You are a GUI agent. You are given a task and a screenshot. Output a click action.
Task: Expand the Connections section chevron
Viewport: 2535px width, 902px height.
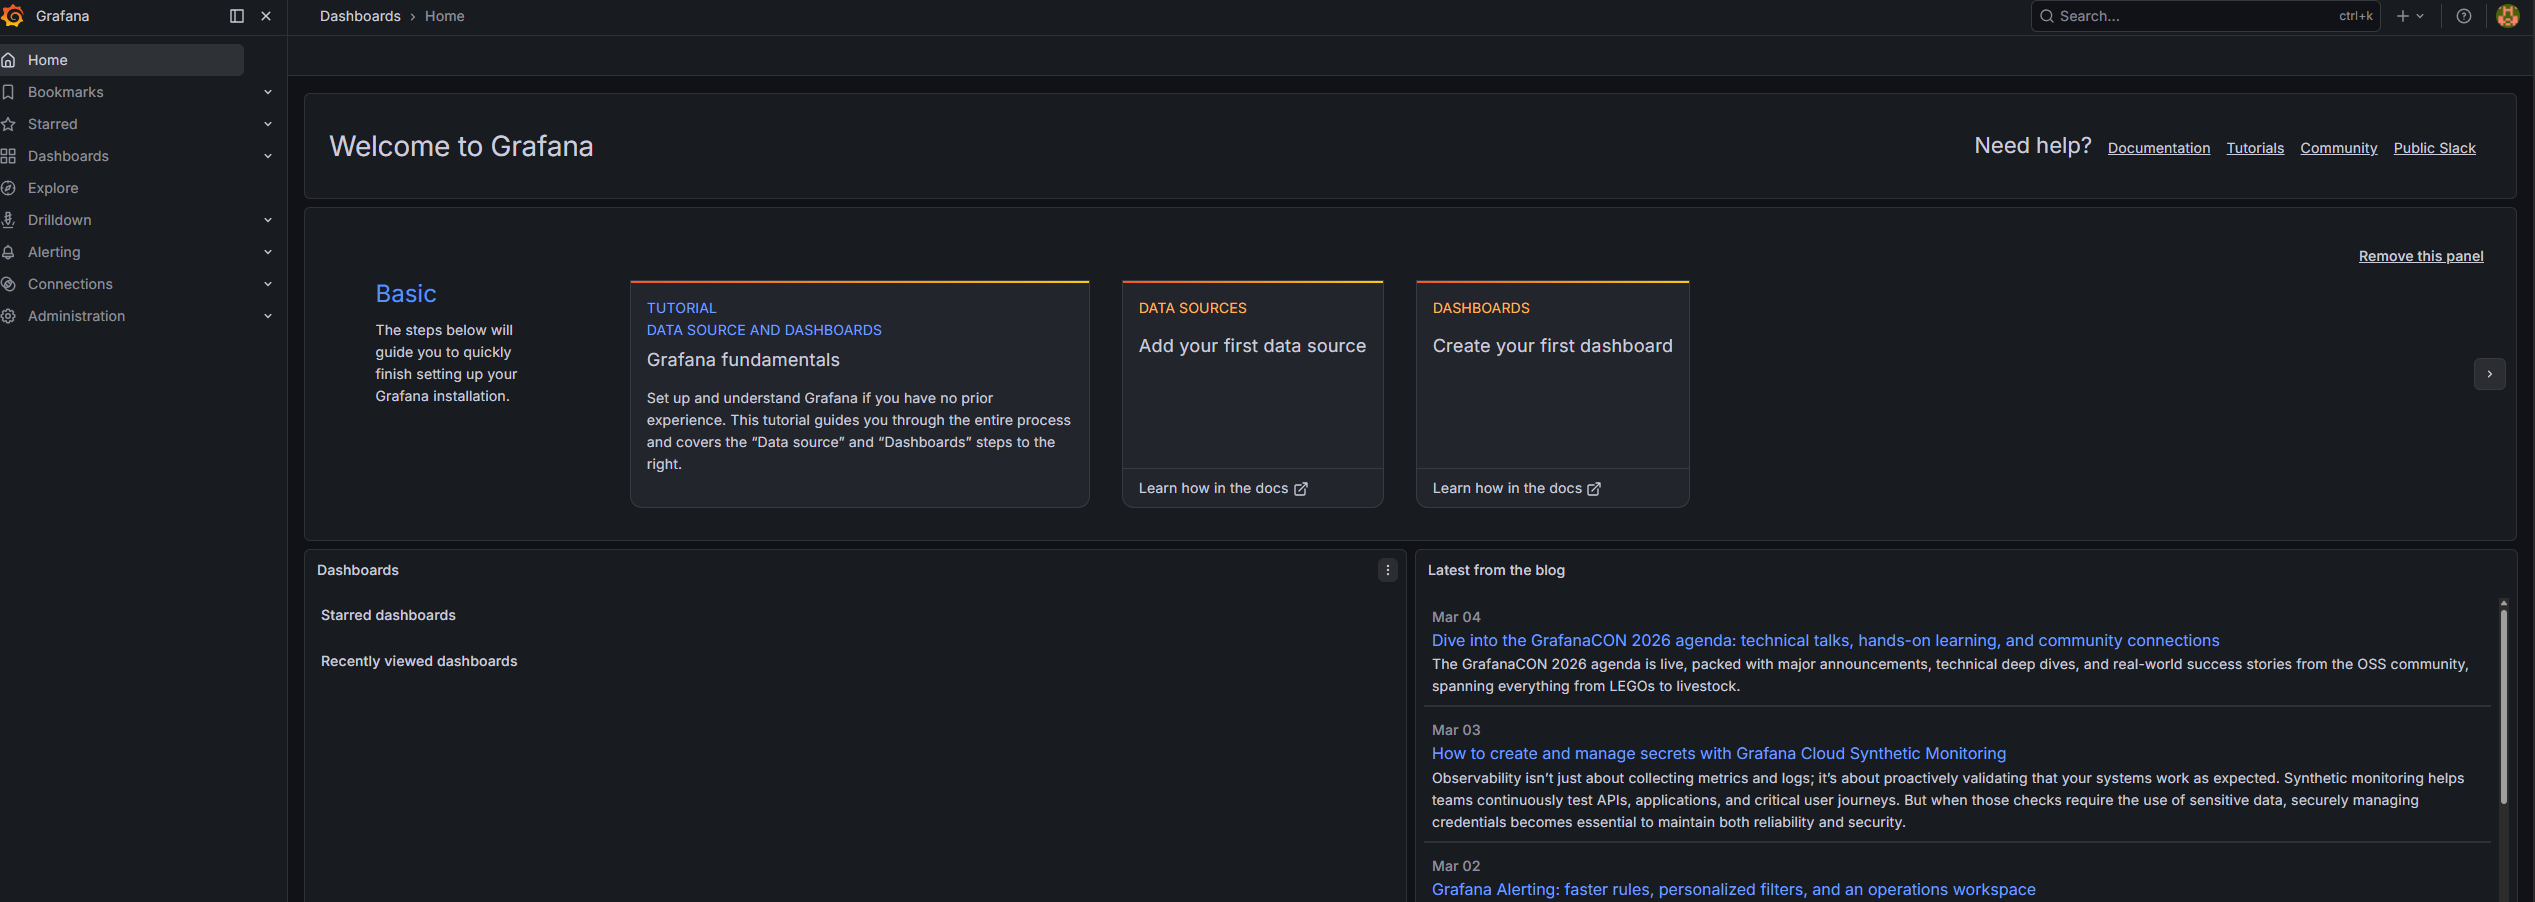[x=268, y=284]
